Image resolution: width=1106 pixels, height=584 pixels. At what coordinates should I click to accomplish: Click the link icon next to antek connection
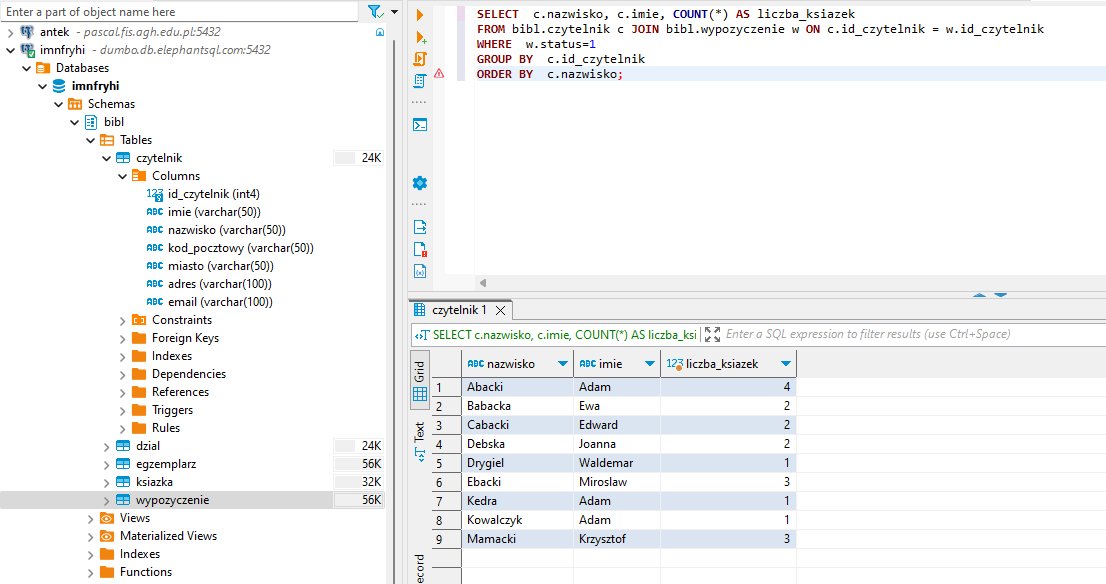(x=380, y=32)
